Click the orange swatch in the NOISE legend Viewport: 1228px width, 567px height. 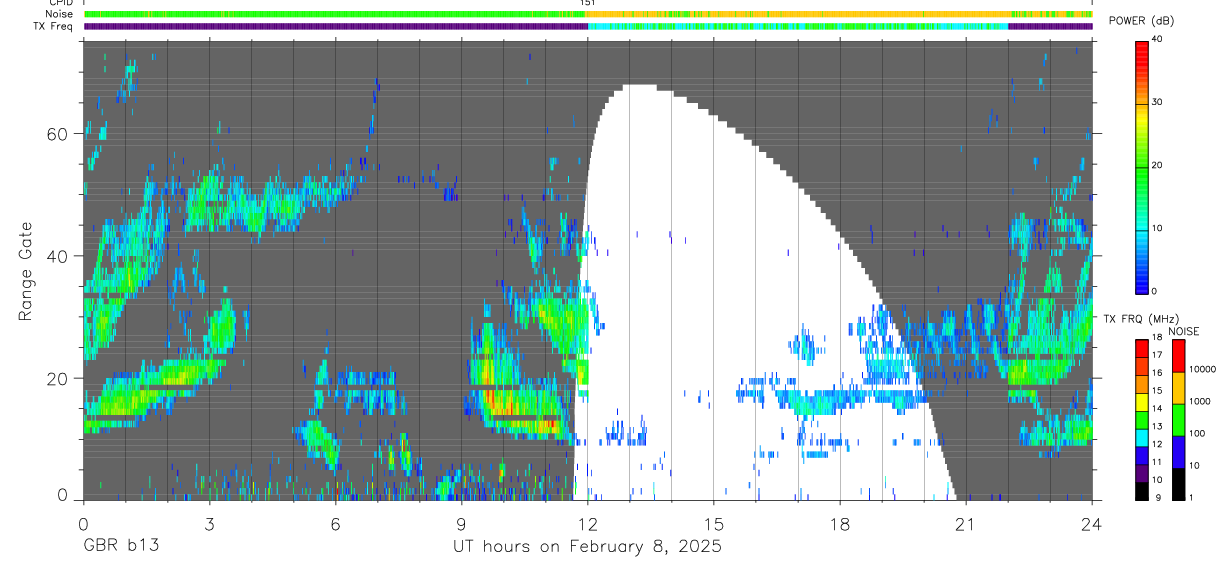(x=1178, y=388)
